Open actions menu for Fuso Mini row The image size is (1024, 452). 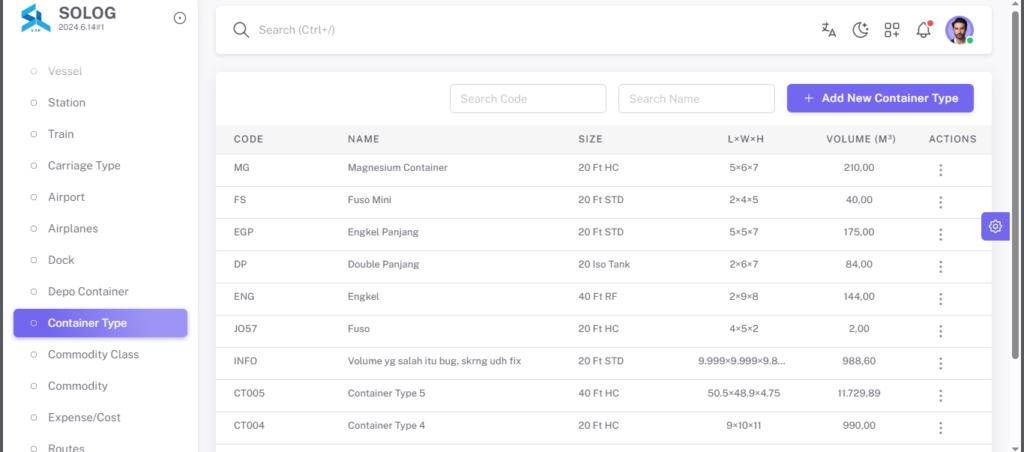pos(940,202)
